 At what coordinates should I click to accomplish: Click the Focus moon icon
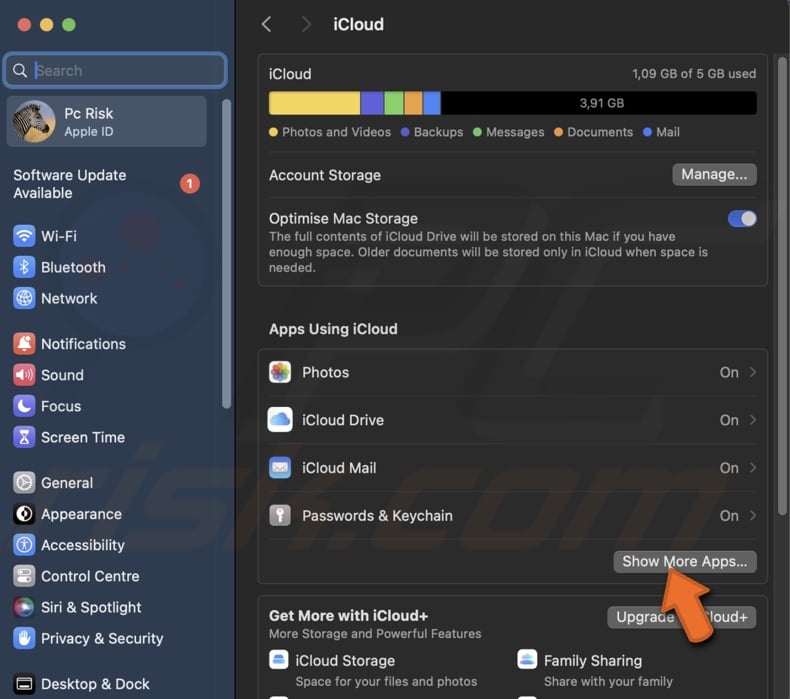coord(24,406)
